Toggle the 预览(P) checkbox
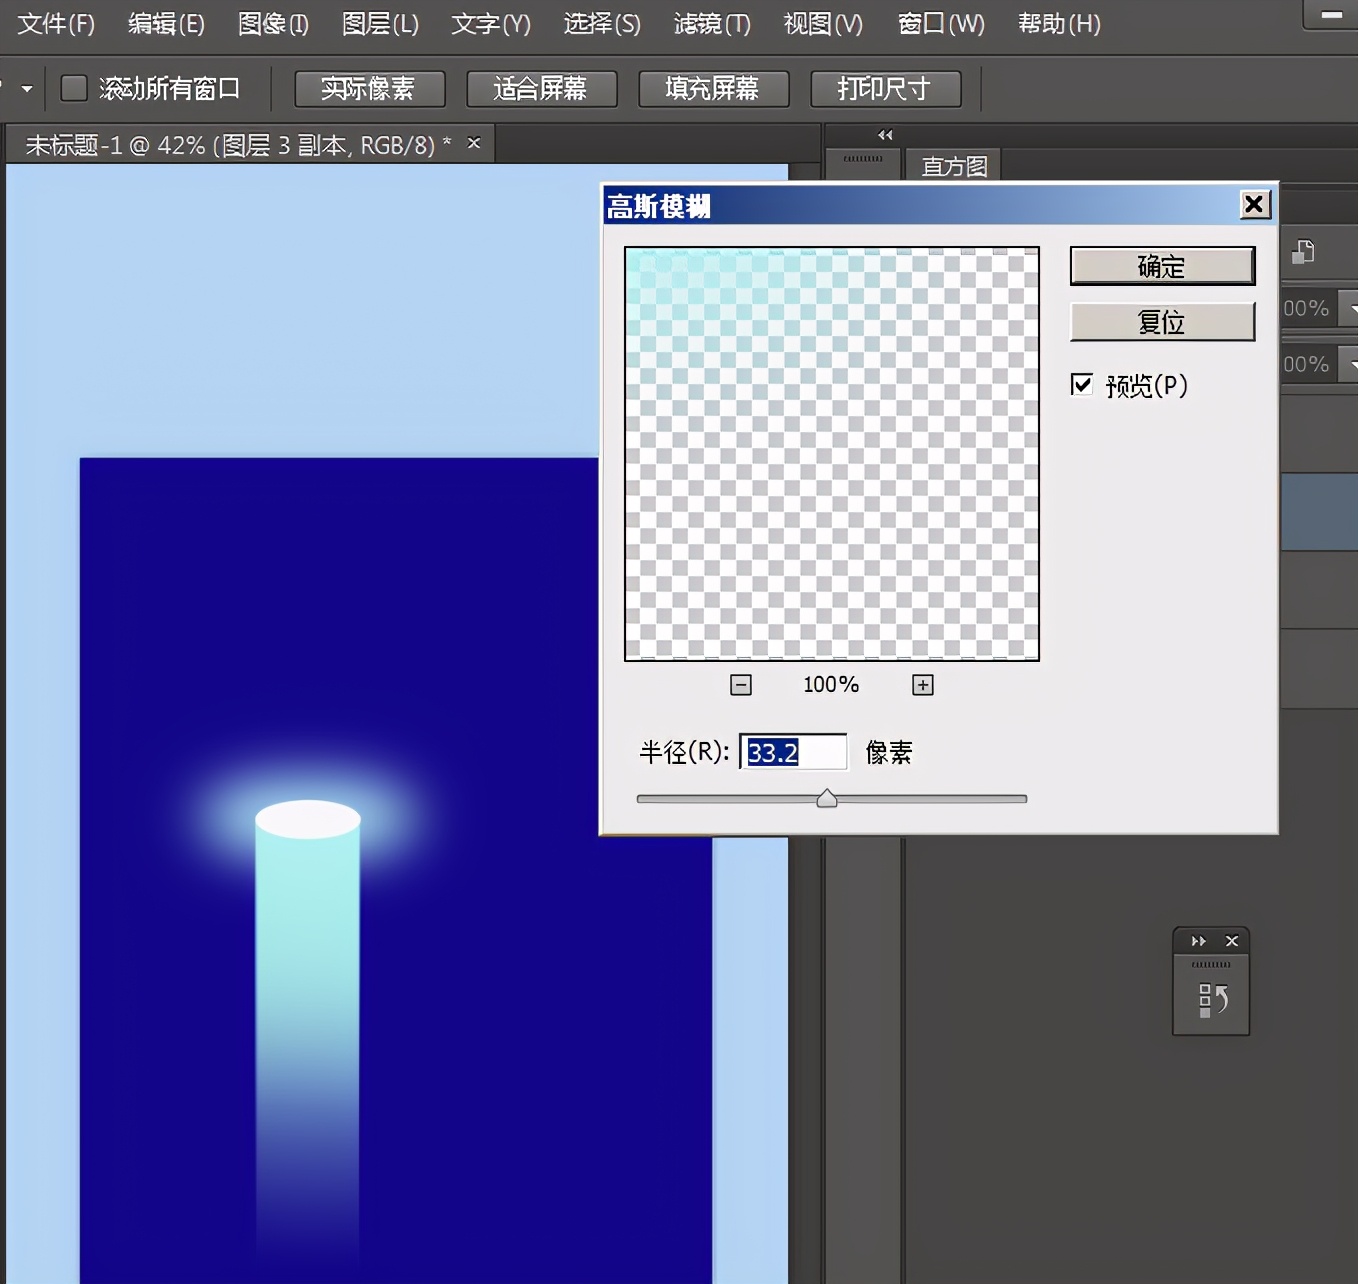 [1082, 385]
